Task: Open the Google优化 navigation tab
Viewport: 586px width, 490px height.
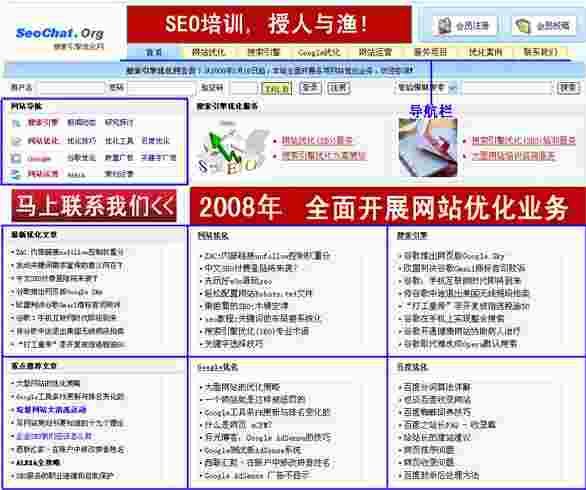Action: (x=319, y=52)
